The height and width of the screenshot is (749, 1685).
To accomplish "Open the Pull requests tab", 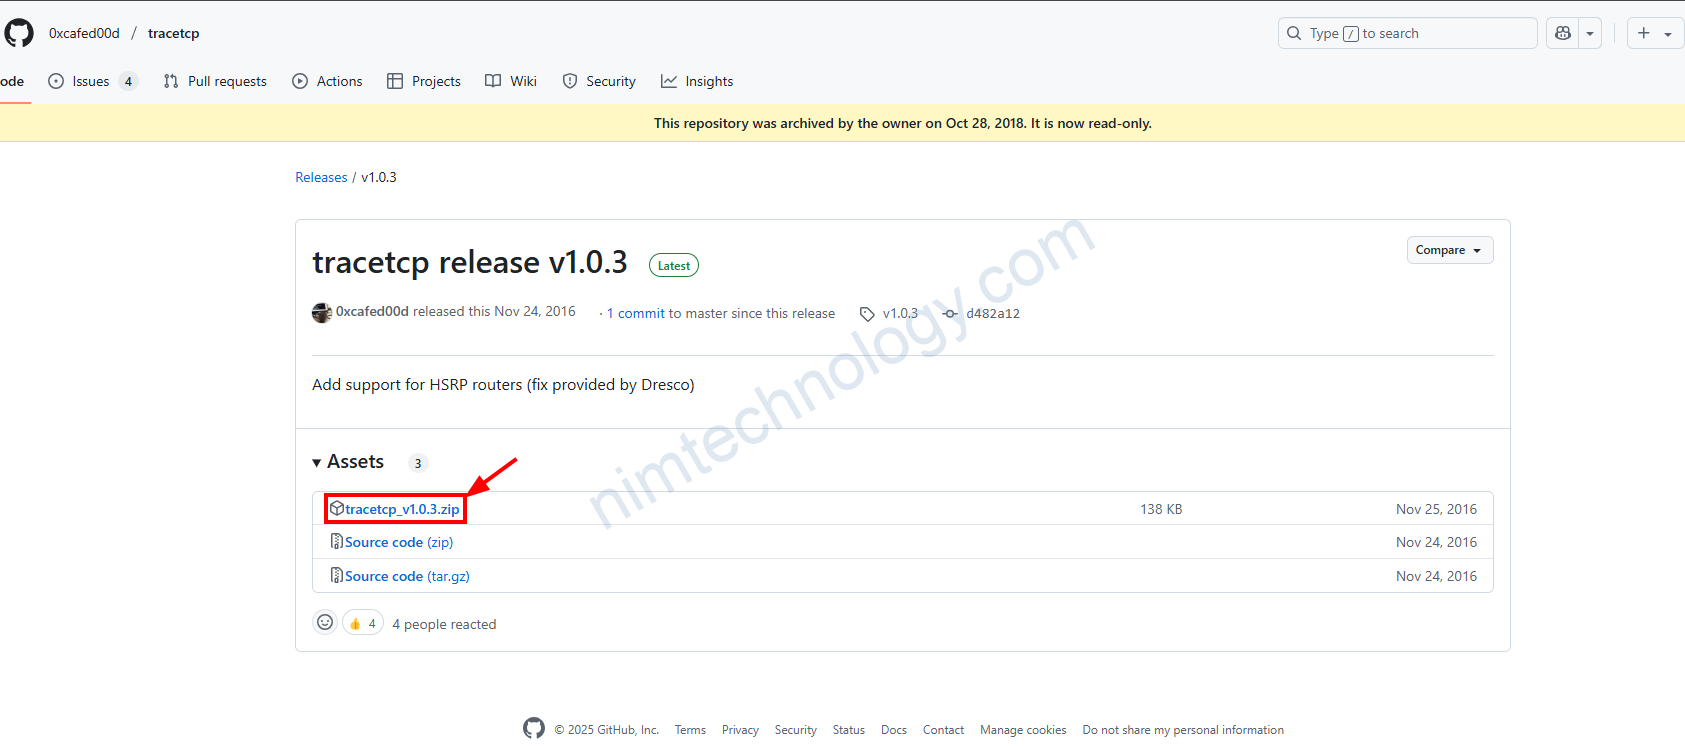I will click(216, 81).
